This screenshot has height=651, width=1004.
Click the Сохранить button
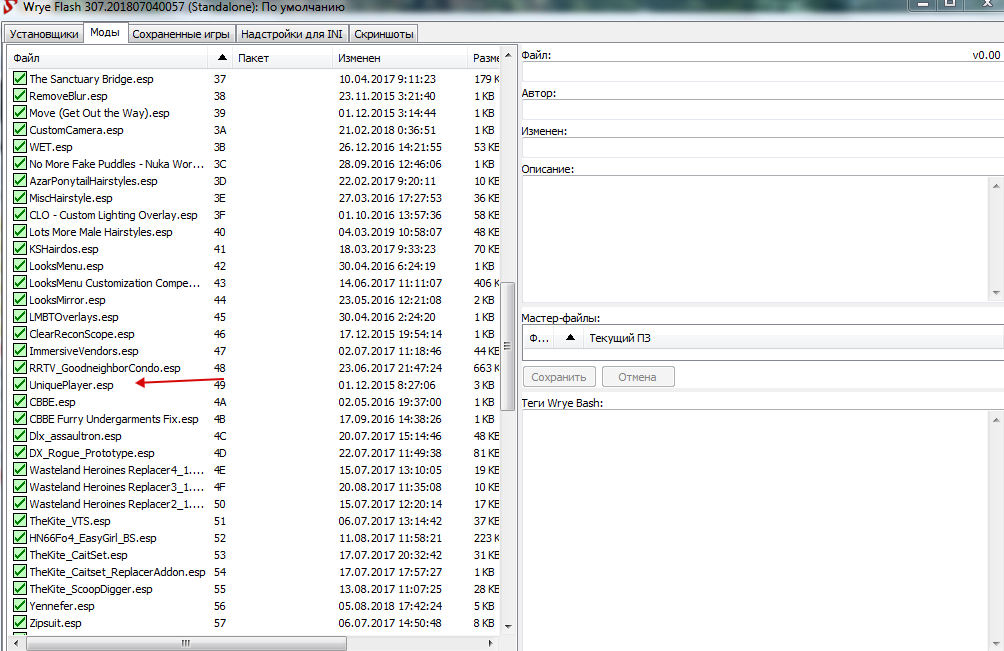(x=559, y=377)
